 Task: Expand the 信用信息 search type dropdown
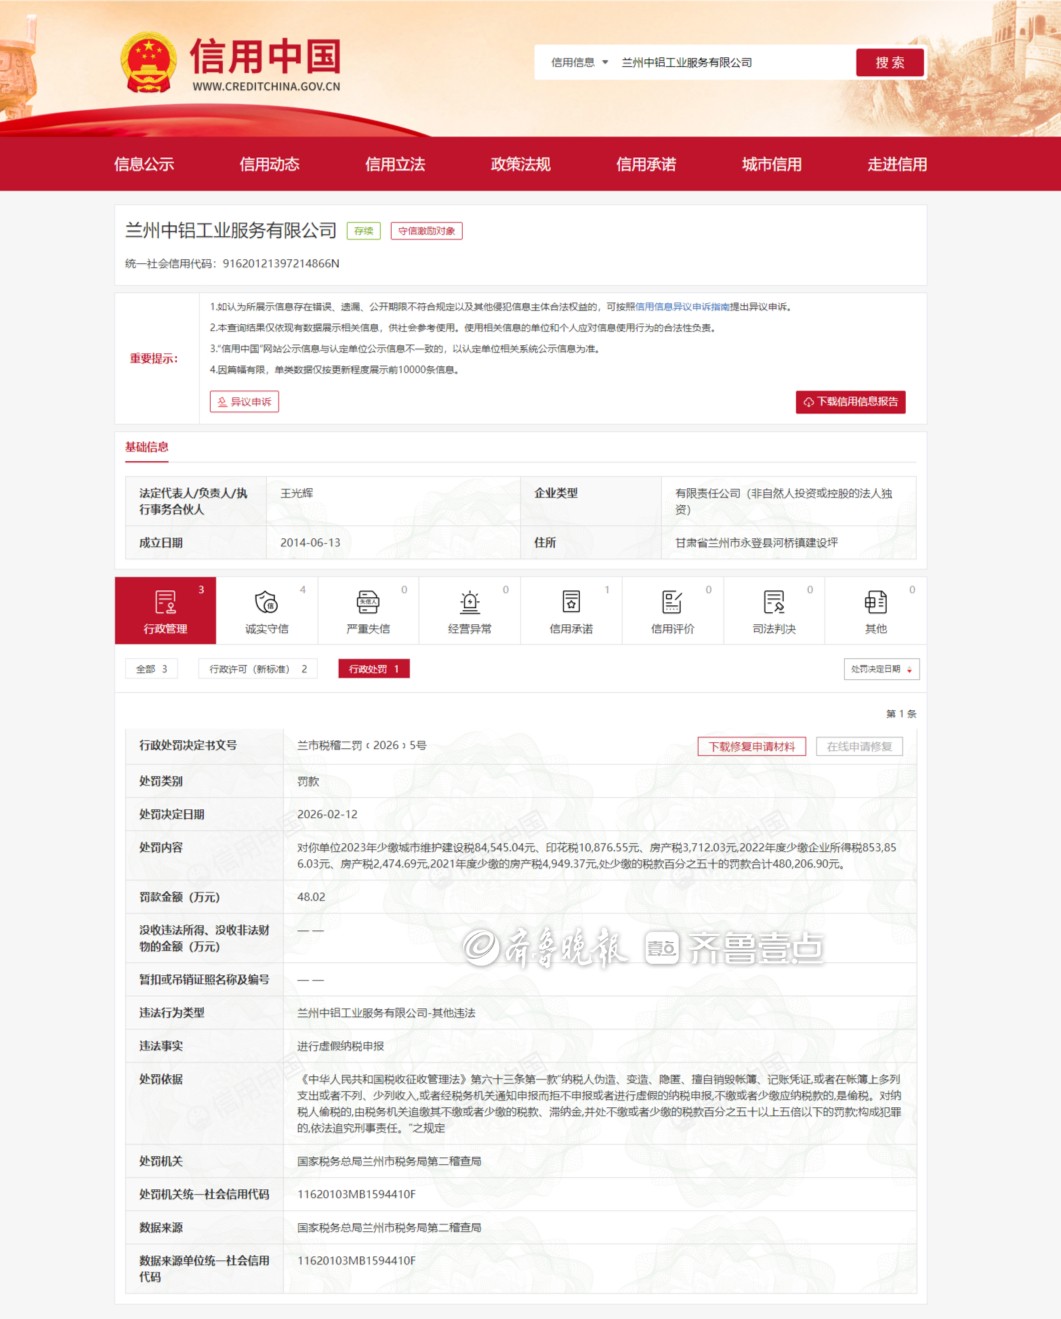point(579,63)
